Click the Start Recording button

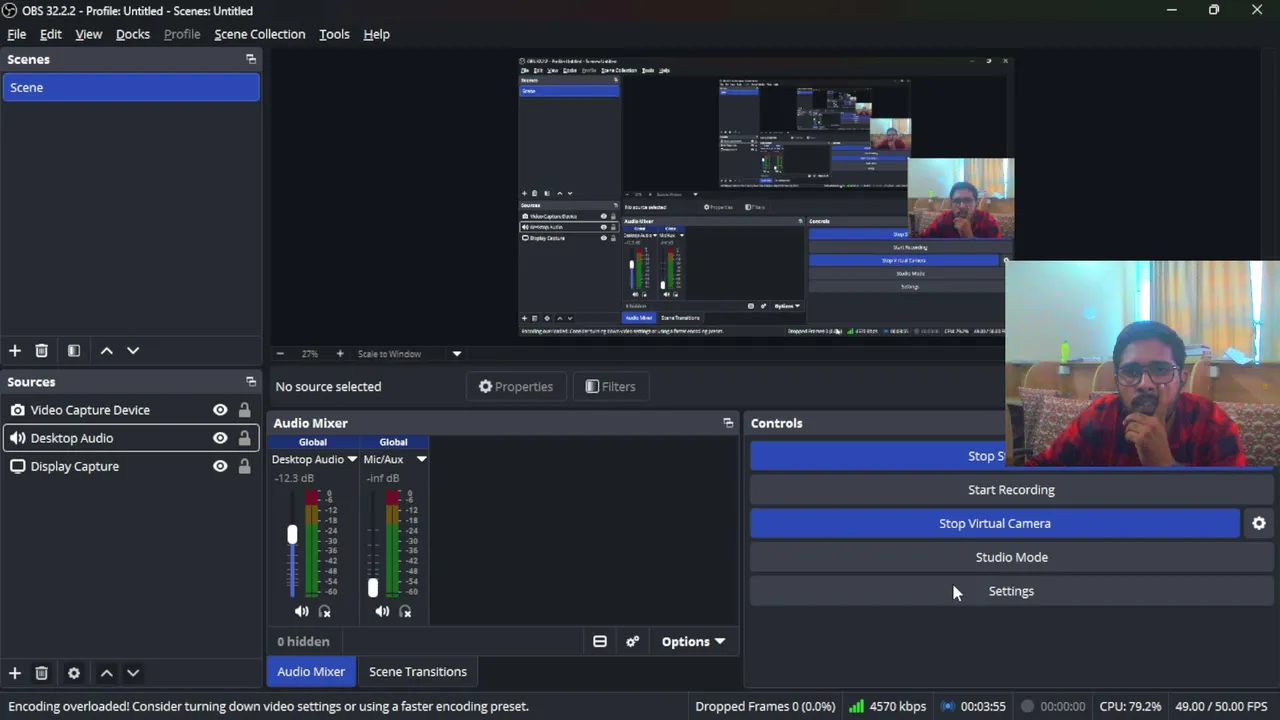(1011, 490)
